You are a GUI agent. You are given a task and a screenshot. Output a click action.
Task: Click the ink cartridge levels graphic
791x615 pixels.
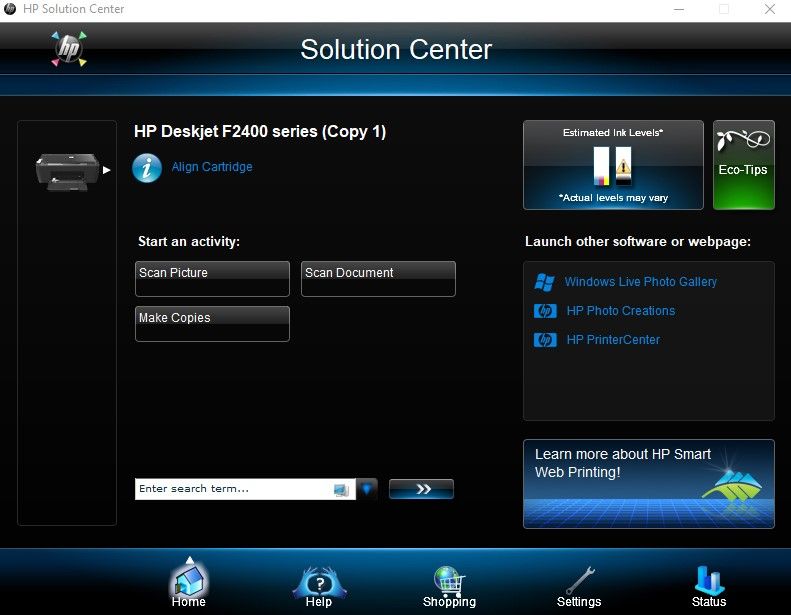(612, 166)
